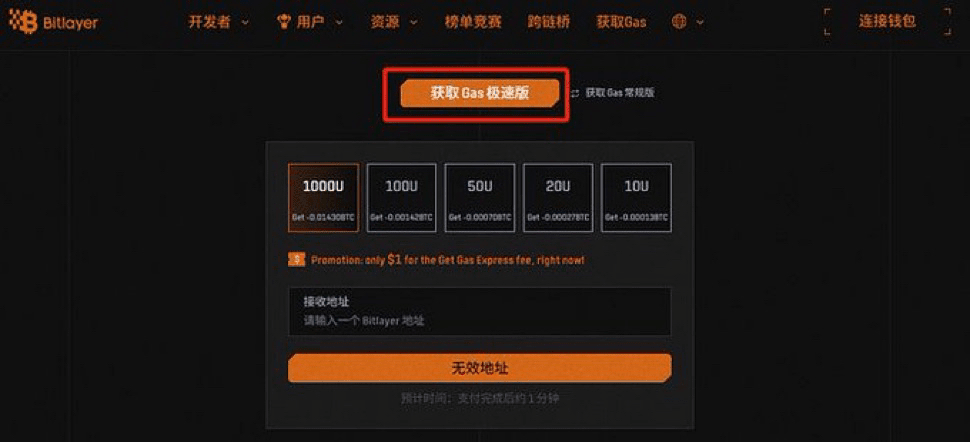The image size is (970, 442).
Task: Click the swap icon beside 获取Gas常规版
Action: (x=575, y=93)
